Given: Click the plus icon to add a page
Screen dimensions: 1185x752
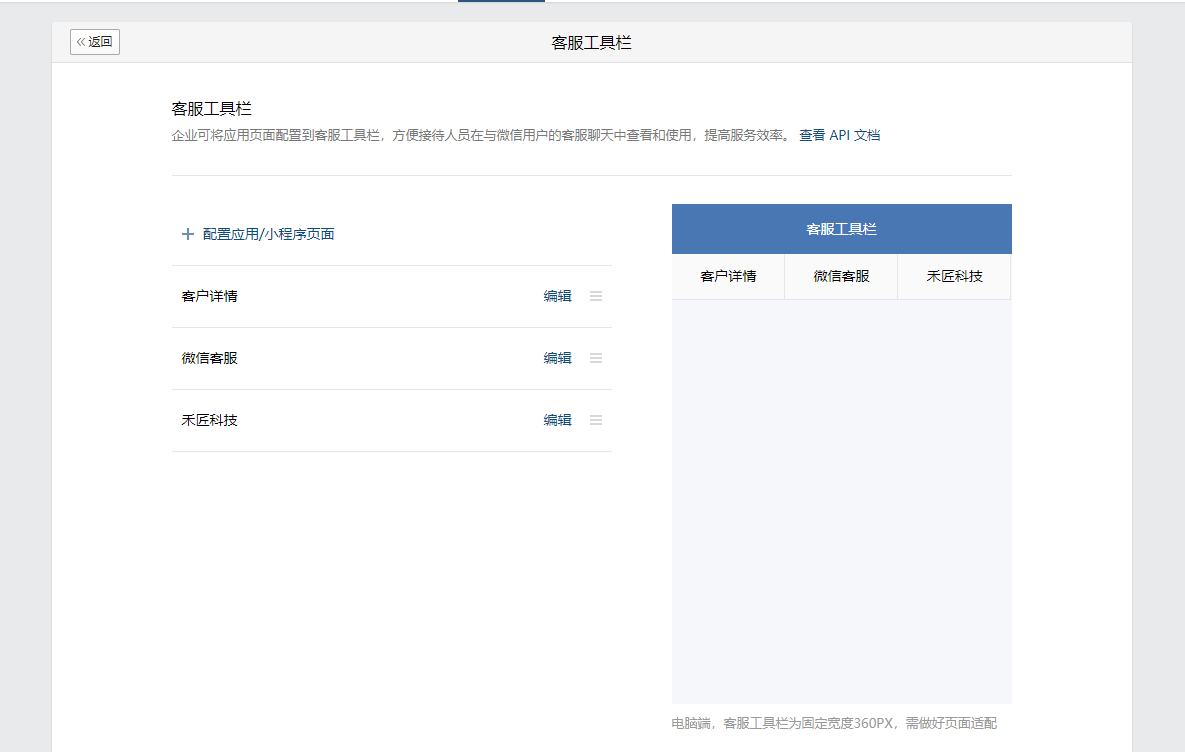Looking at the screenshot, I should point(187,234).
